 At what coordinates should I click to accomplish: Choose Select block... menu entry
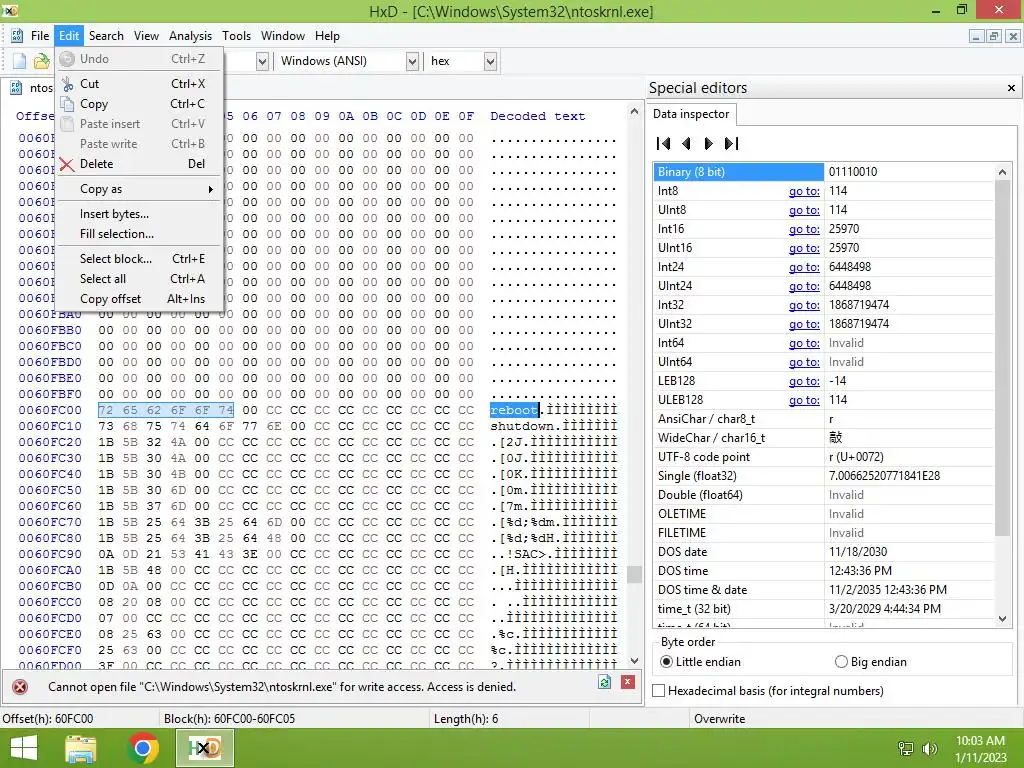[138, 259]
